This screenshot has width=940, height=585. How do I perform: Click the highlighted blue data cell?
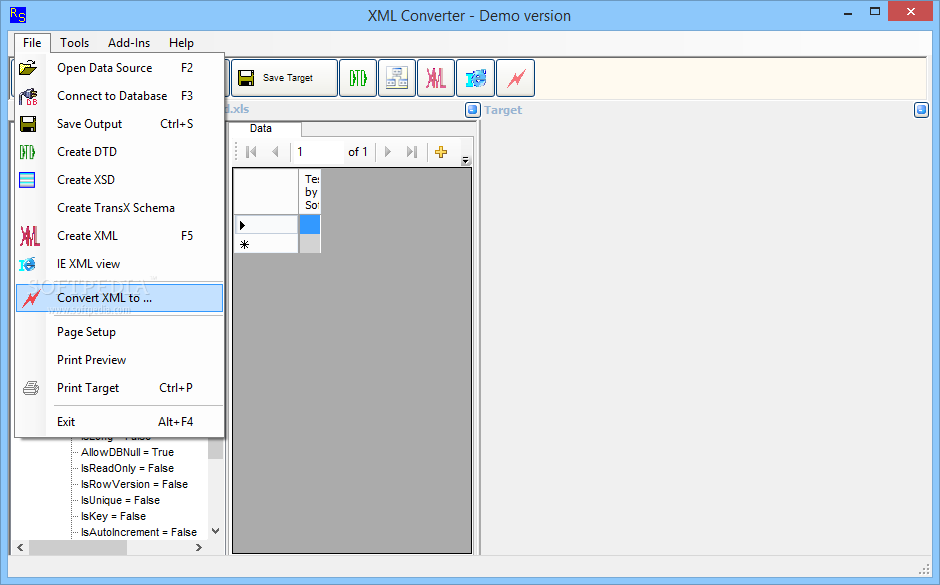310,225
